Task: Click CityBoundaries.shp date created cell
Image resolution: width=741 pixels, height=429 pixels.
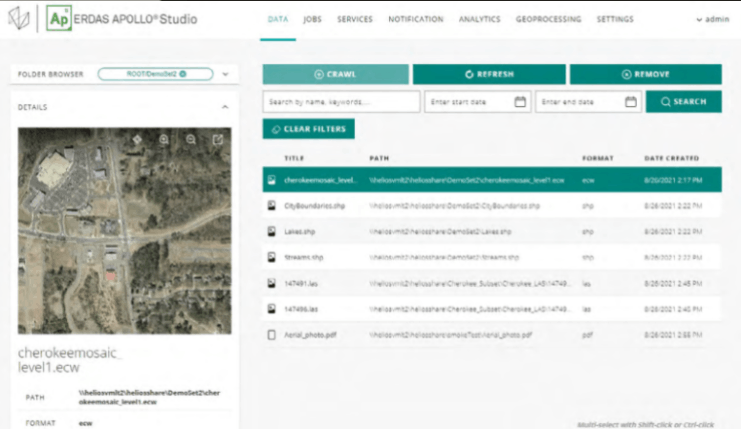Action: (673, 206)
